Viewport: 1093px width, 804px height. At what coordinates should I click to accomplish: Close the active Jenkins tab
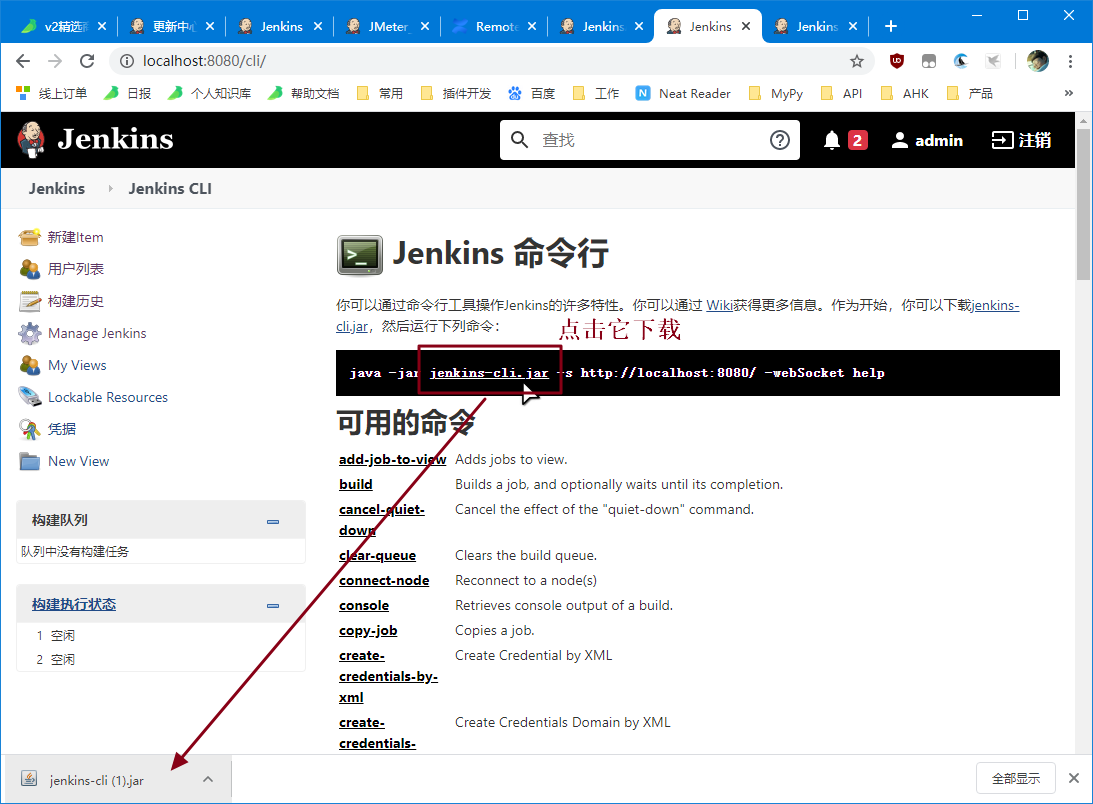[746, 26]
